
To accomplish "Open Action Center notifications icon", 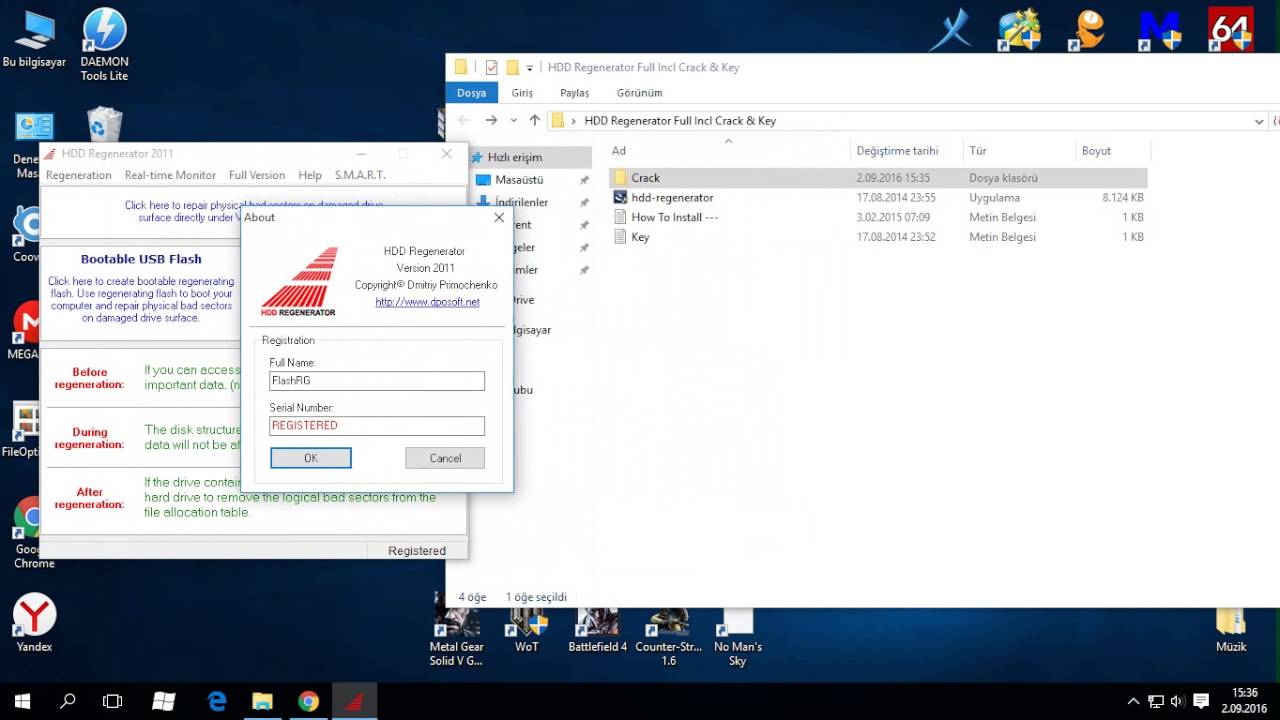I will [1202, 701].
